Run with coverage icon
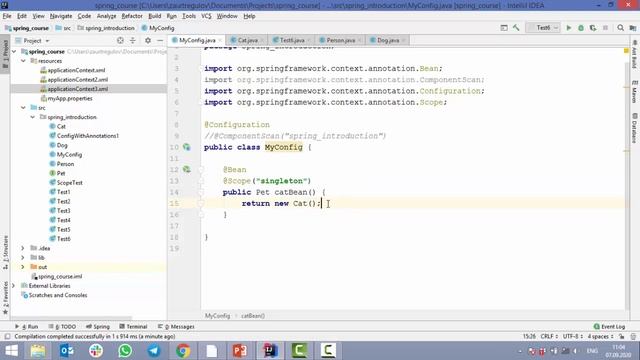 click(x=593, y=28)
